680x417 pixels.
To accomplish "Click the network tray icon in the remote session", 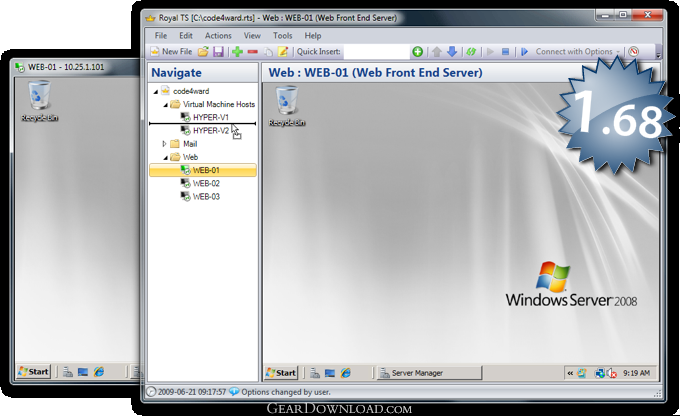I will point(600,373).
